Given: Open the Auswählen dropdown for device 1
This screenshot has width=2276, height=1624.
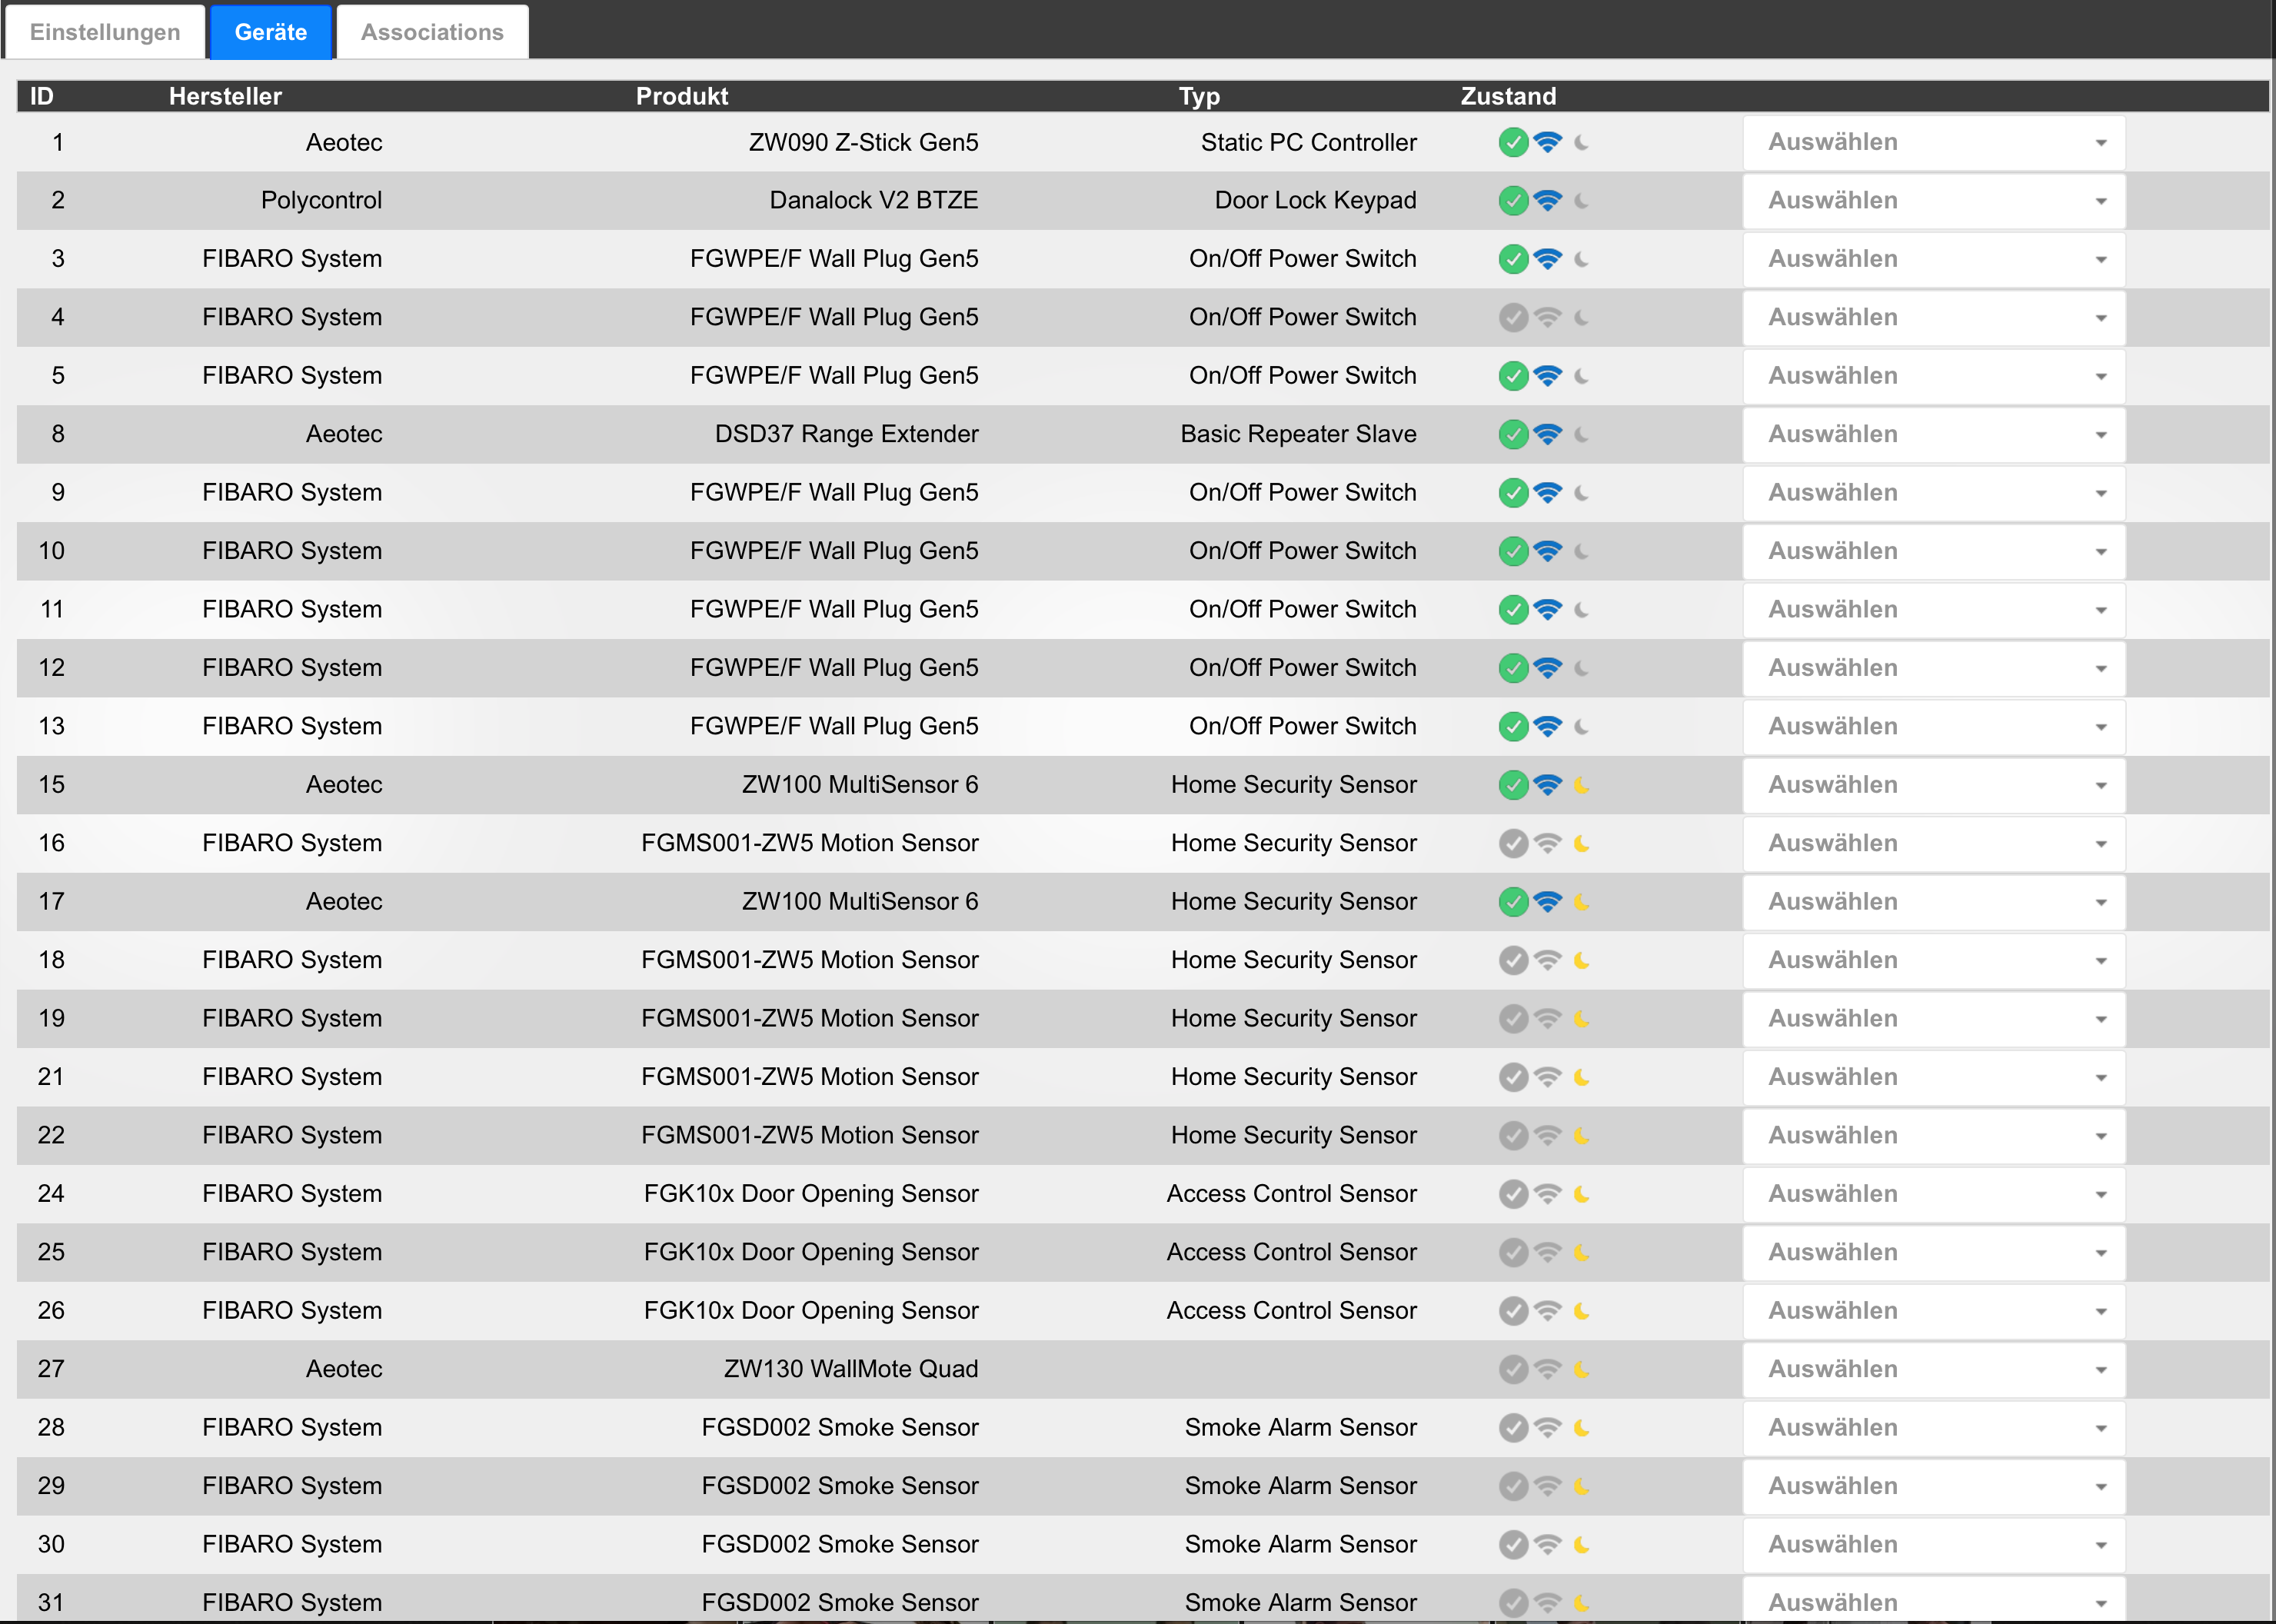Looking at the screenshot, I should (x=1934, y=143).
